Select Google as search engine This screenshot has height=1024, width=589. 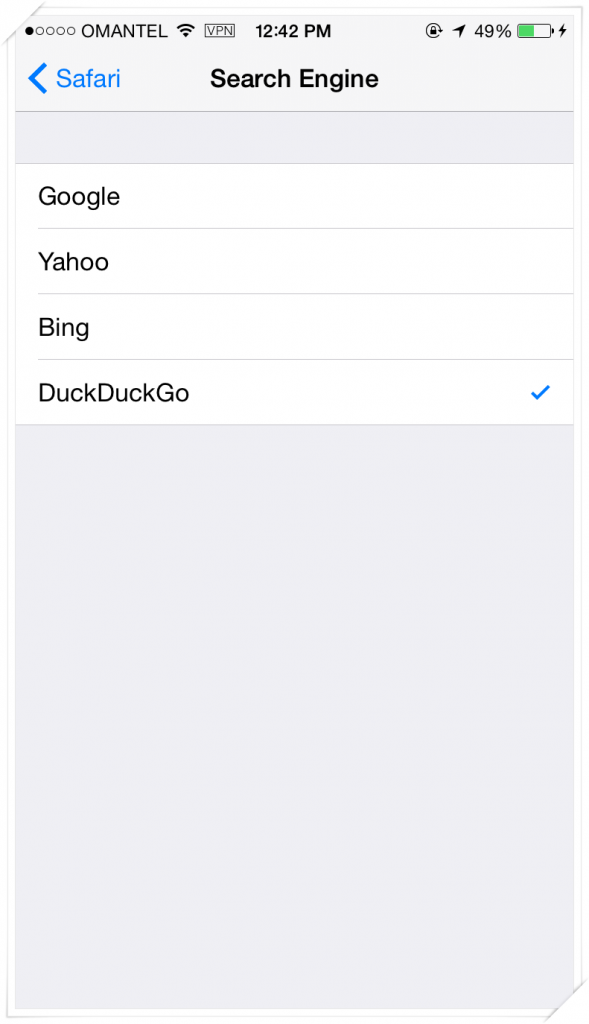pos(294,196)
